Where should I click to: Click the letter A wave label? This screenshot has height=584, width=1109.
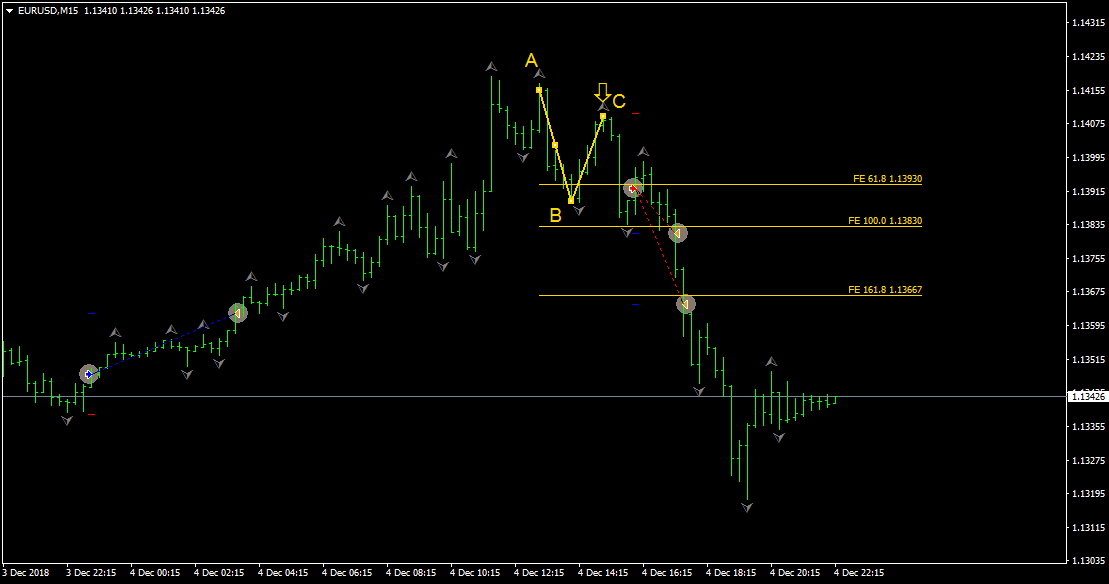click(531, 61)
